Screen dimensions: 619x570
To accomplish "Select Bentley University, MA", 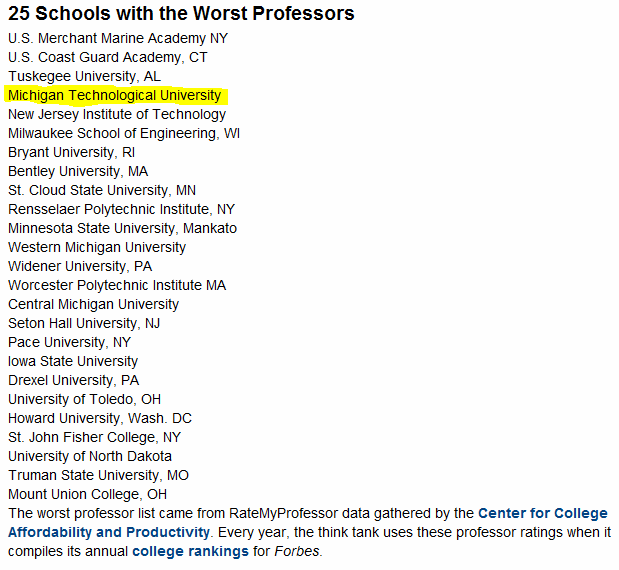I will click(78, 171).
